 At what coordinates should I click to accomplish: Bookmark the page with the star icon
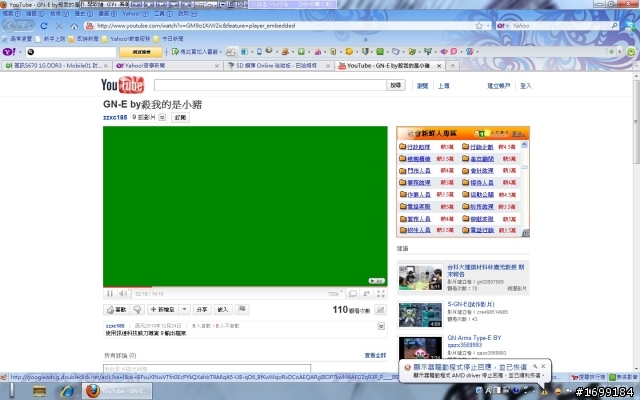tap(479, 26)
